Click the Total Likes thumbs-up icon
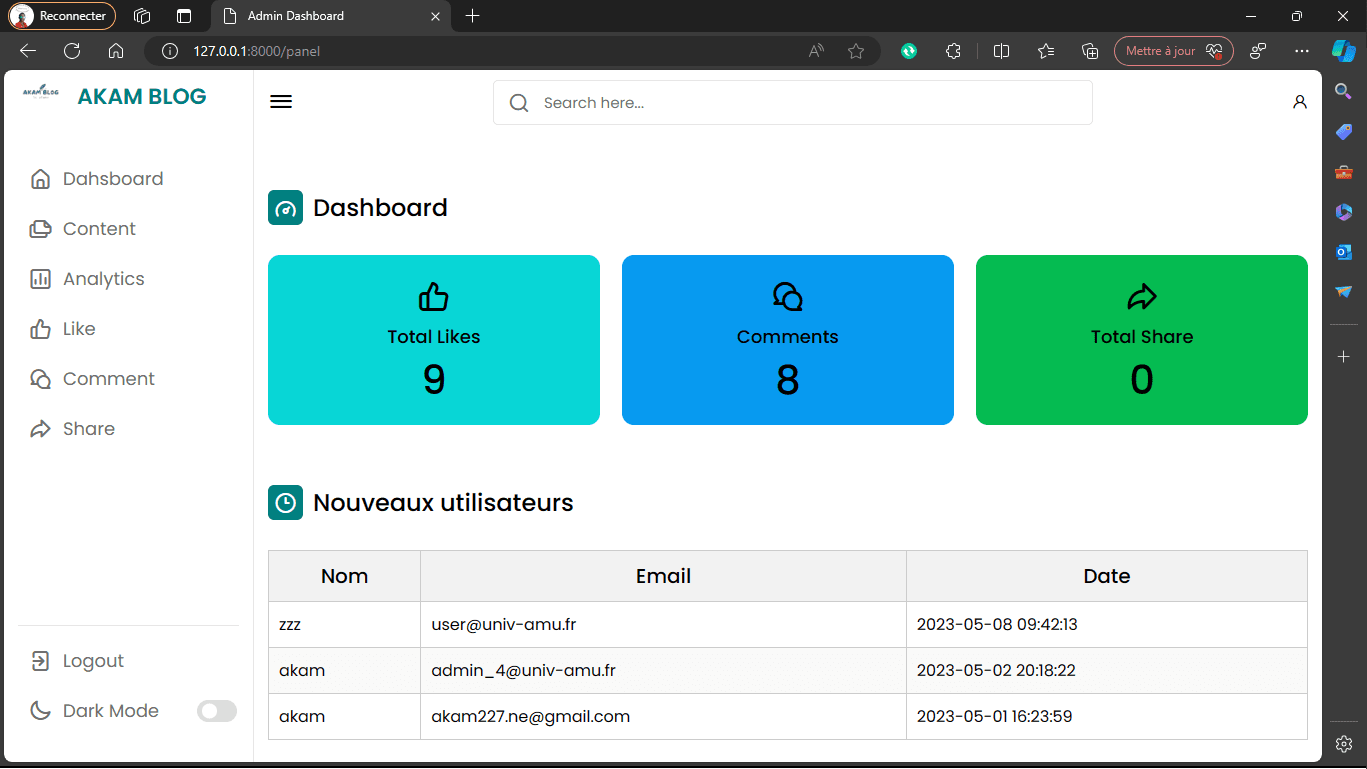Screen dimensions: 1367x769 [434, 296]
